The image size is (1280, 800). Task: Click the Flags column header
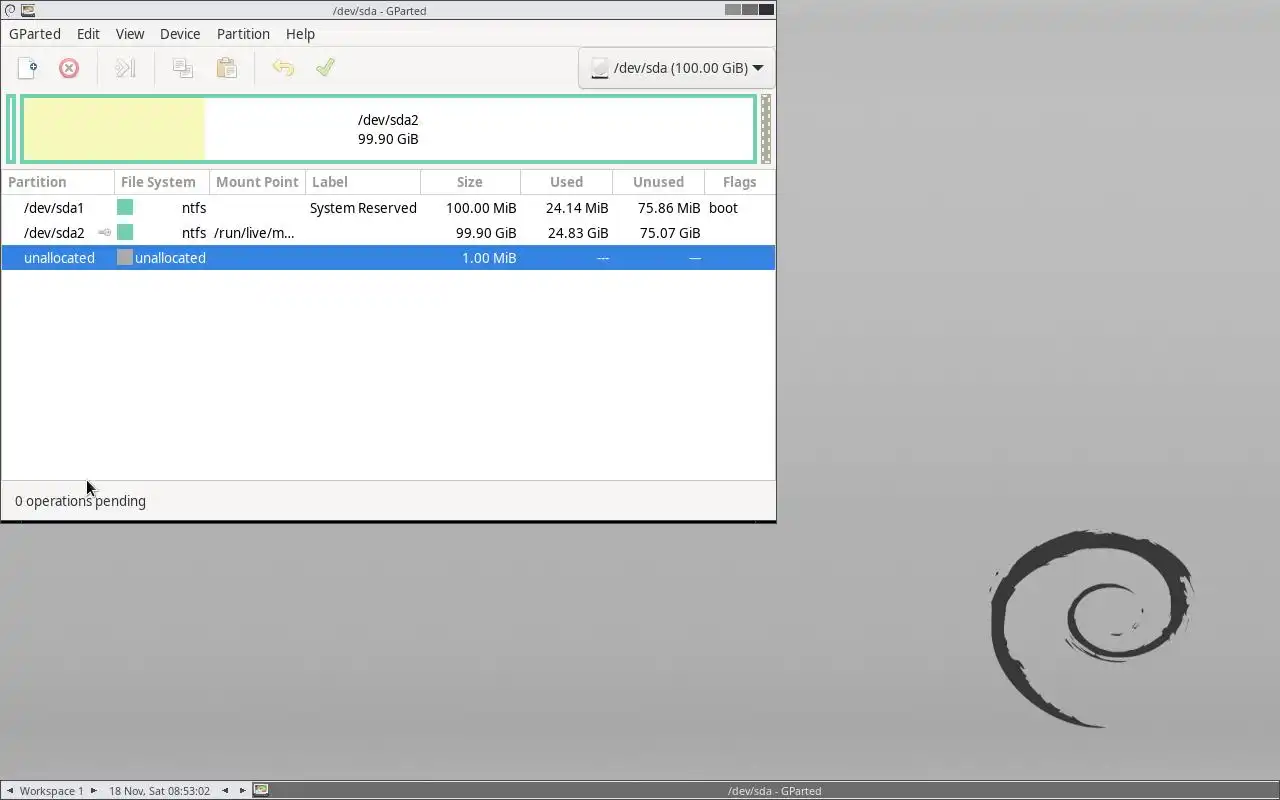pyautogui.click(x=740, y=182)
